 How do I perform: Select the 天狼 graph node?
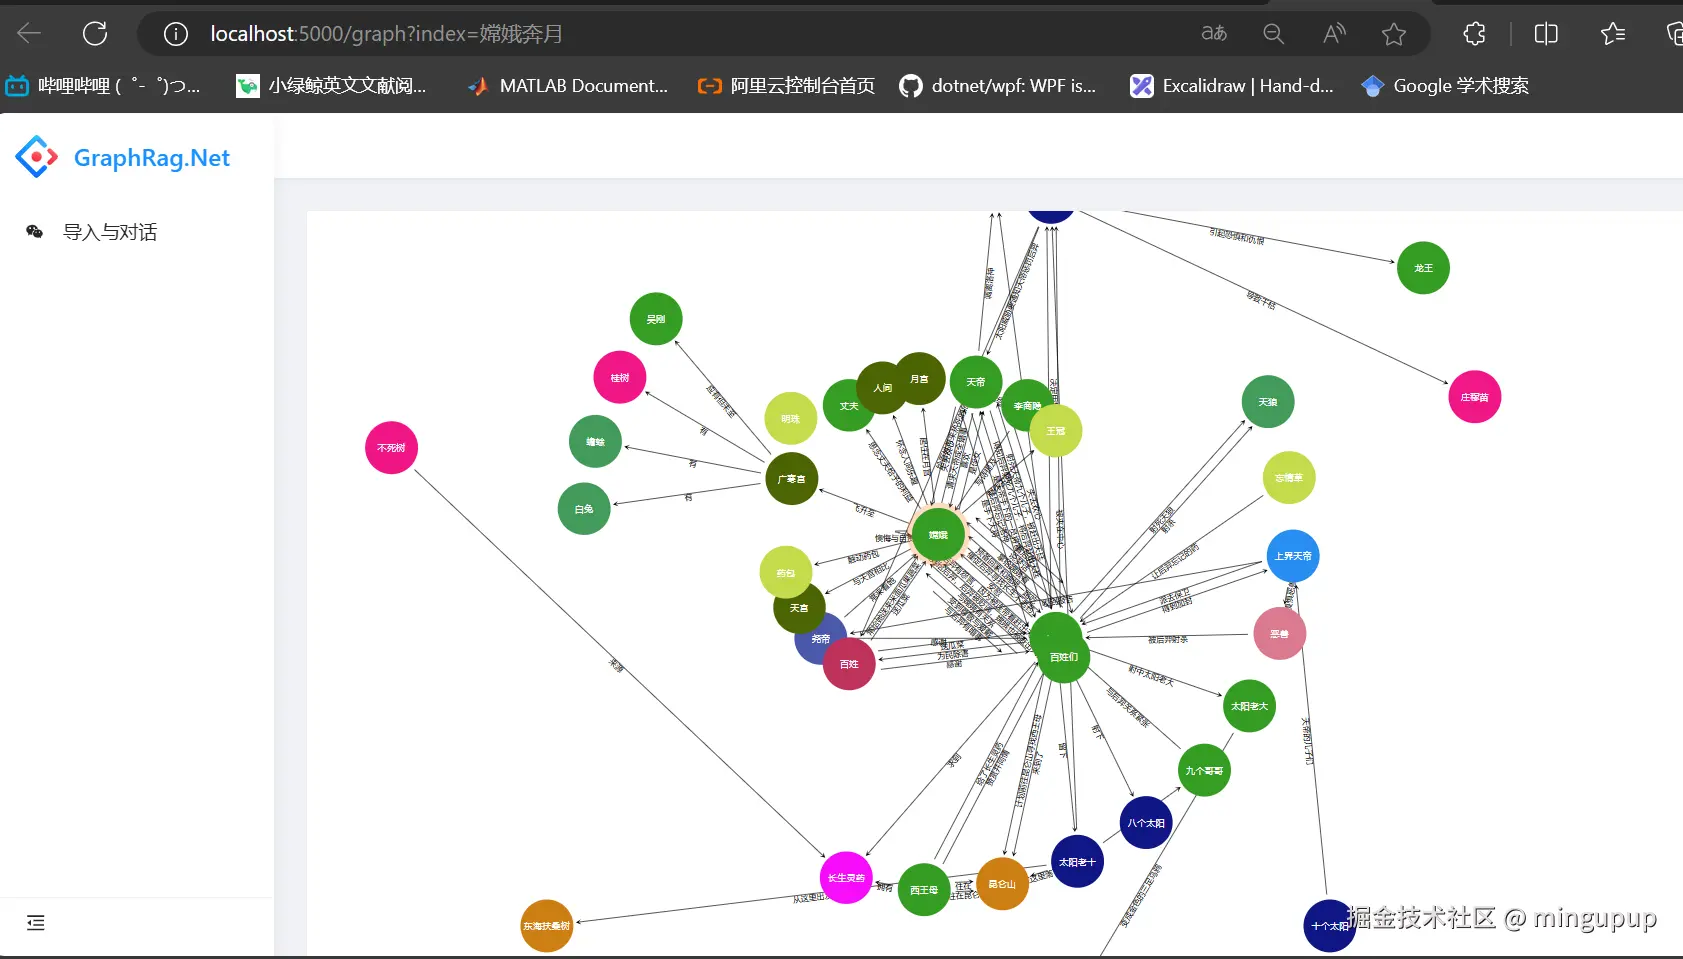[x=1268, y=402]
